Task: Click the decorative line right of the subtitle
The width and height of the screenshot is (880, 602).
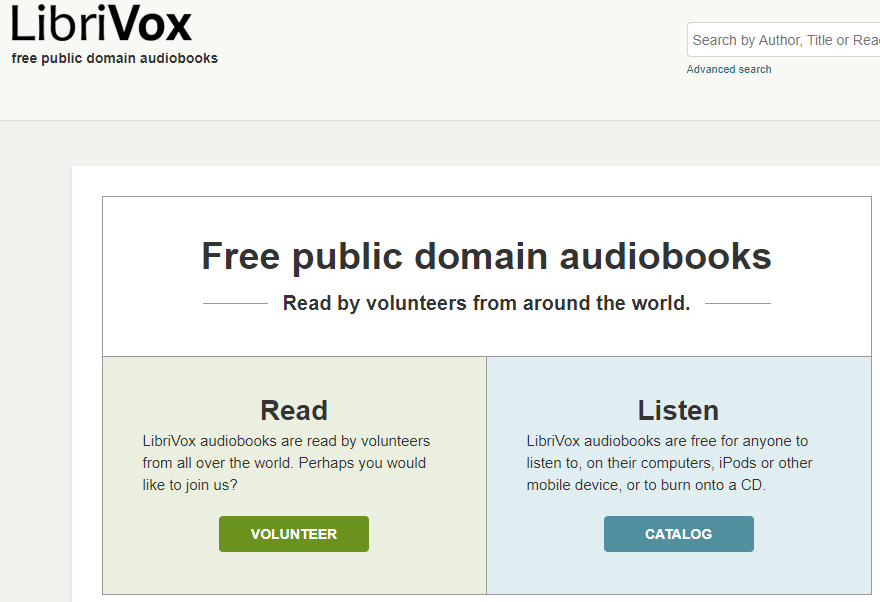Action: [x=737, y=303]
